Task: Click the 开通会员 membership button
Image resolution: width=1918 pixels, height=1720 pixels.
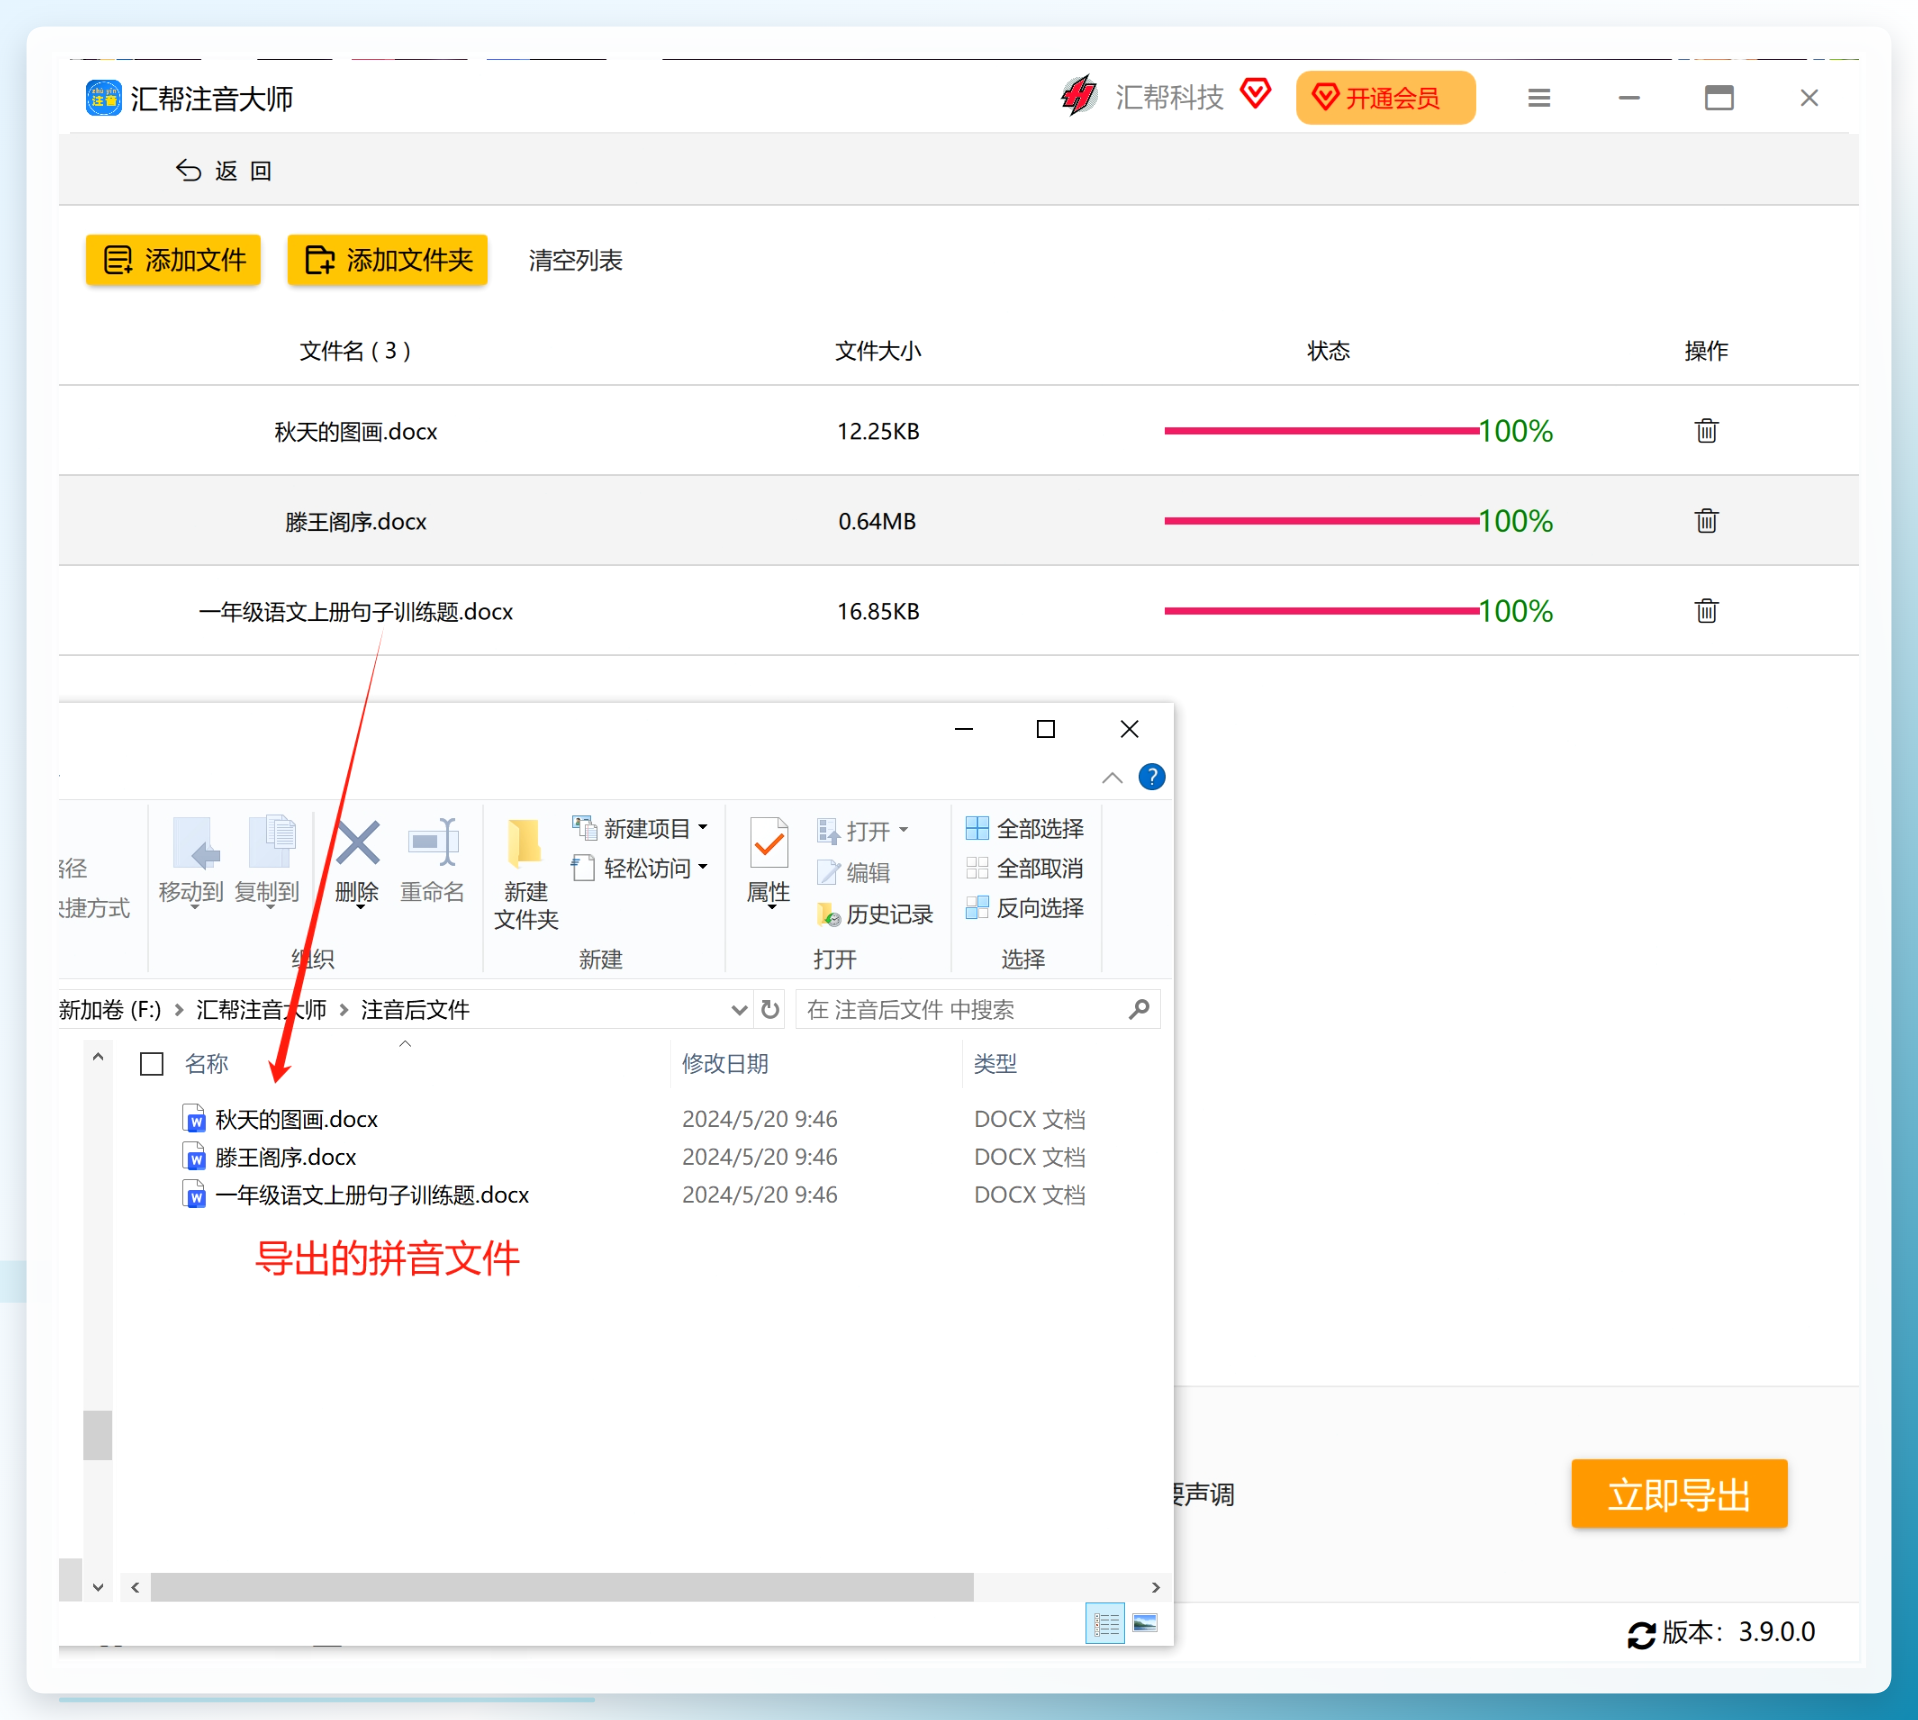Action: click(1385, 98)
